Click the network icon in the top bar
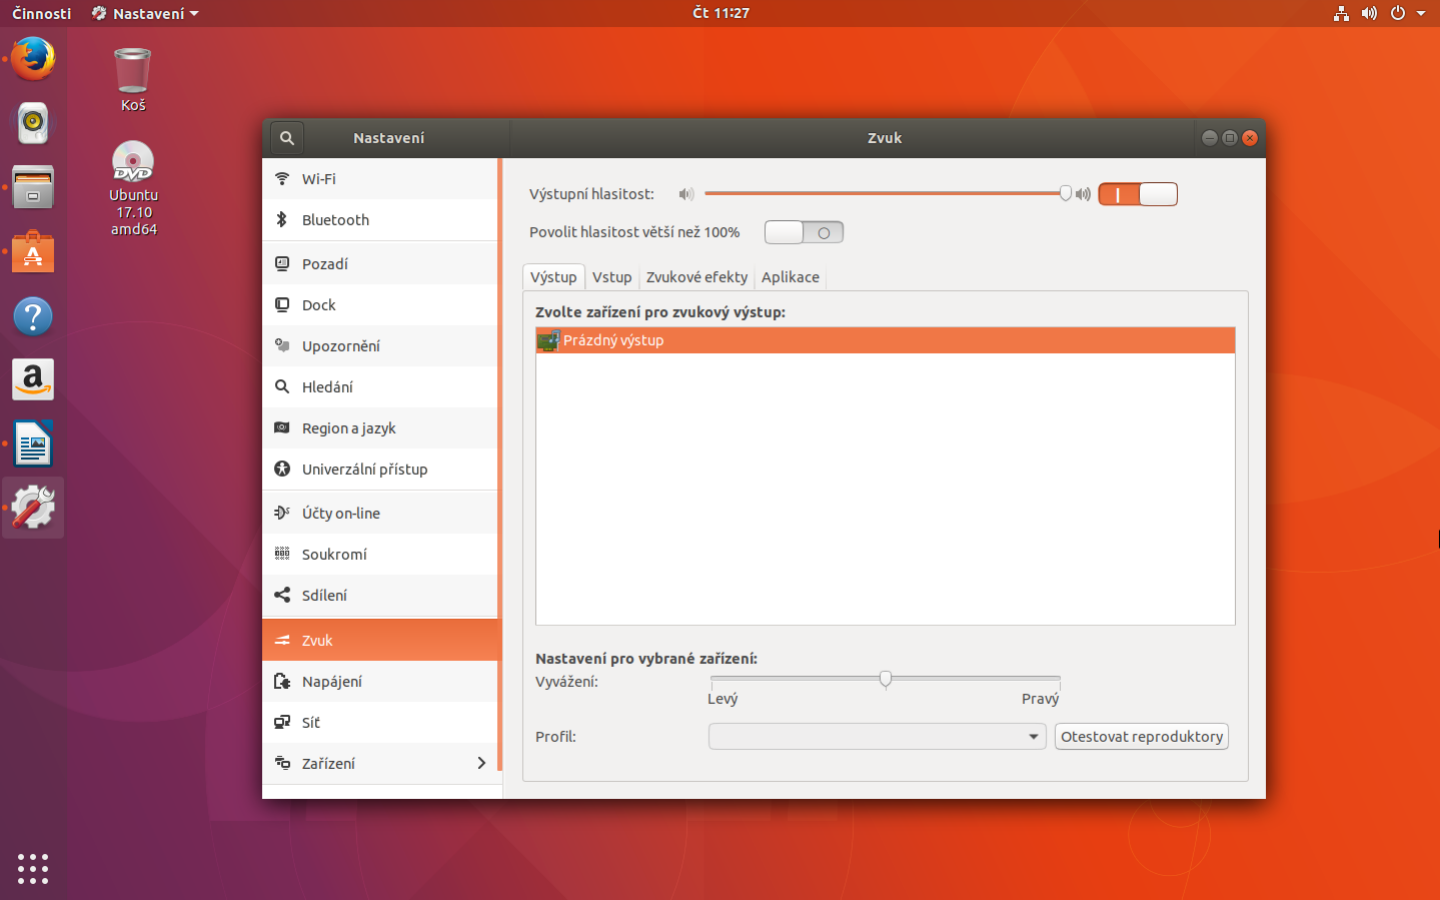 click(x=1341, y=13)
